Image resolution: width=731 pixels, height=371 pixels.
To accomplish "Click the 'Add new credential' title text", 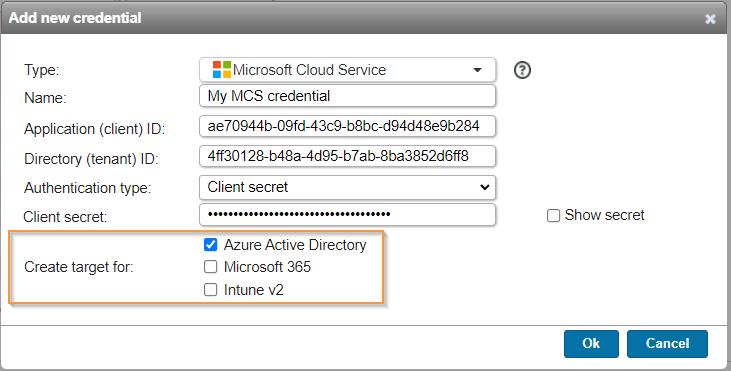I will click(75, 18).
